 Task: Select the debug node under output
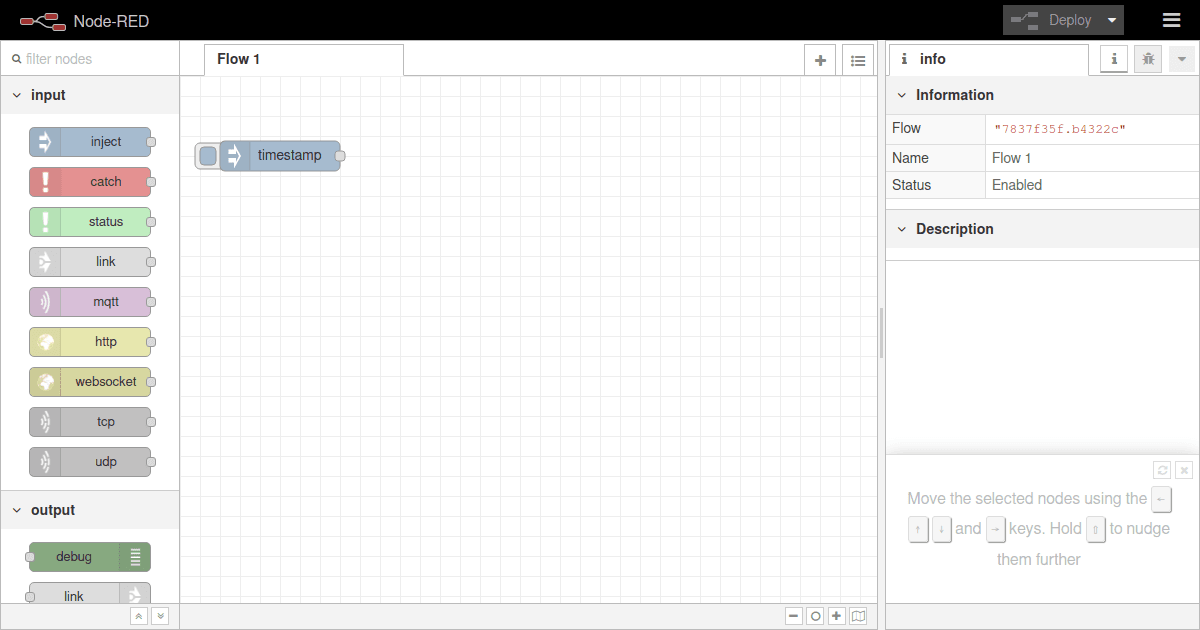[88, 556]
